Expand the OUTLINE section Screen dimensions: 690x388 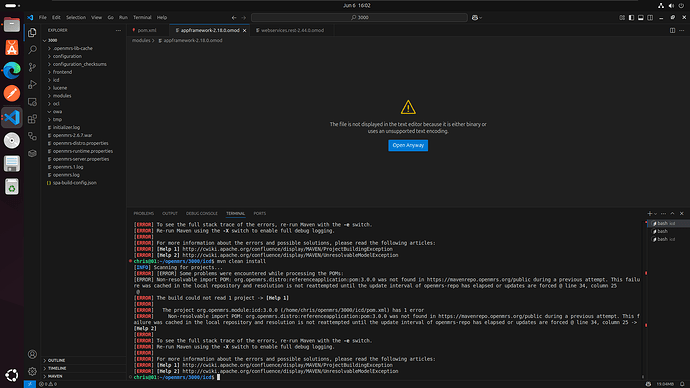click(x=56, y=360)
